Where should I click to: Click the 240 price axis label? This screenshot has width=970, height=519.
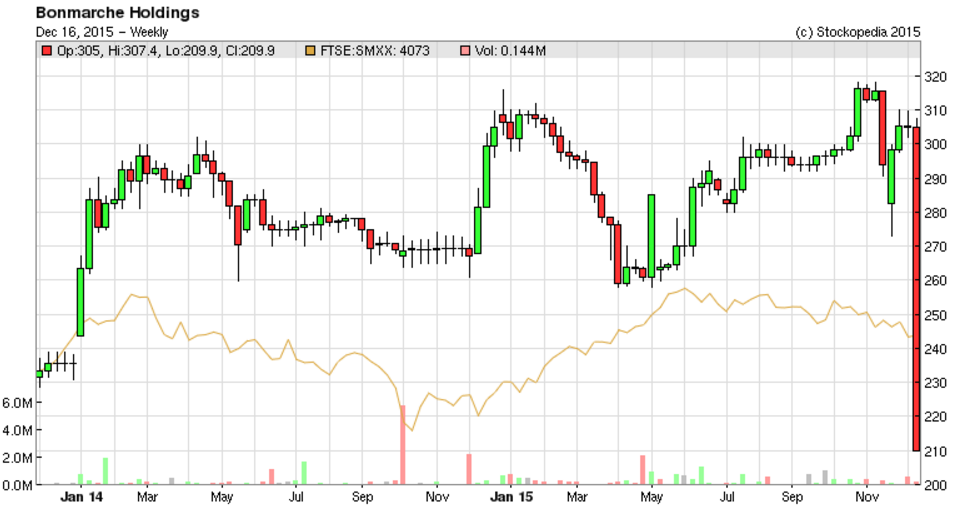point(935,349)
